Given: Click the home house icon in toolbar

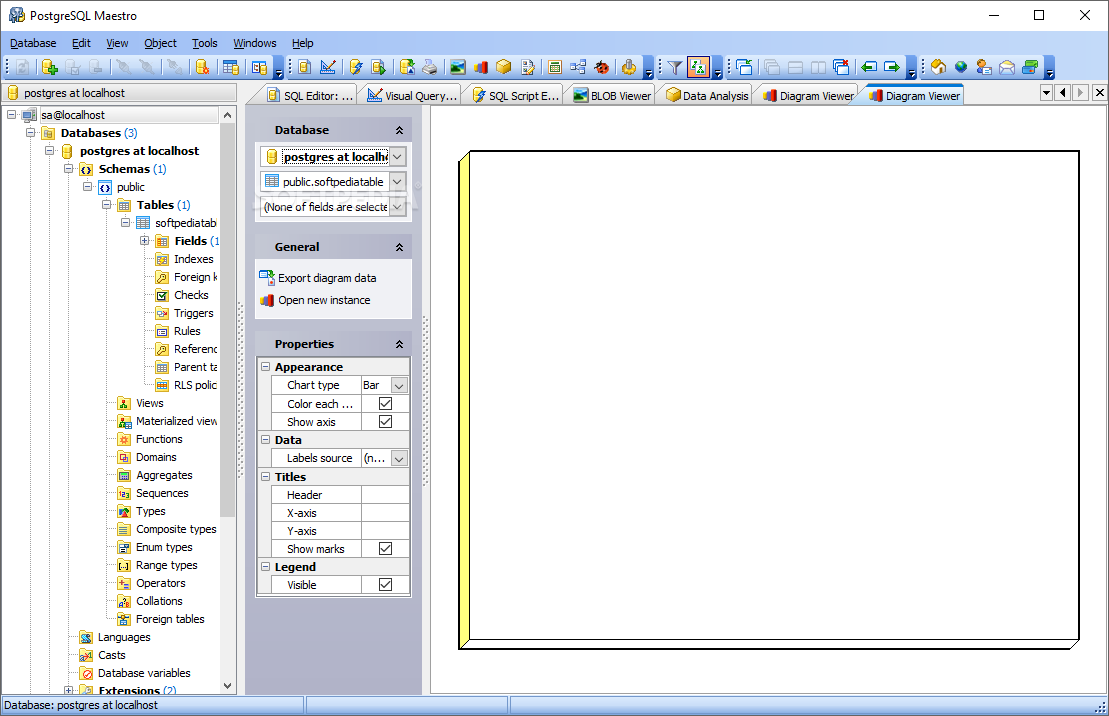Looking at the screenshot, I should pos(939,67).
